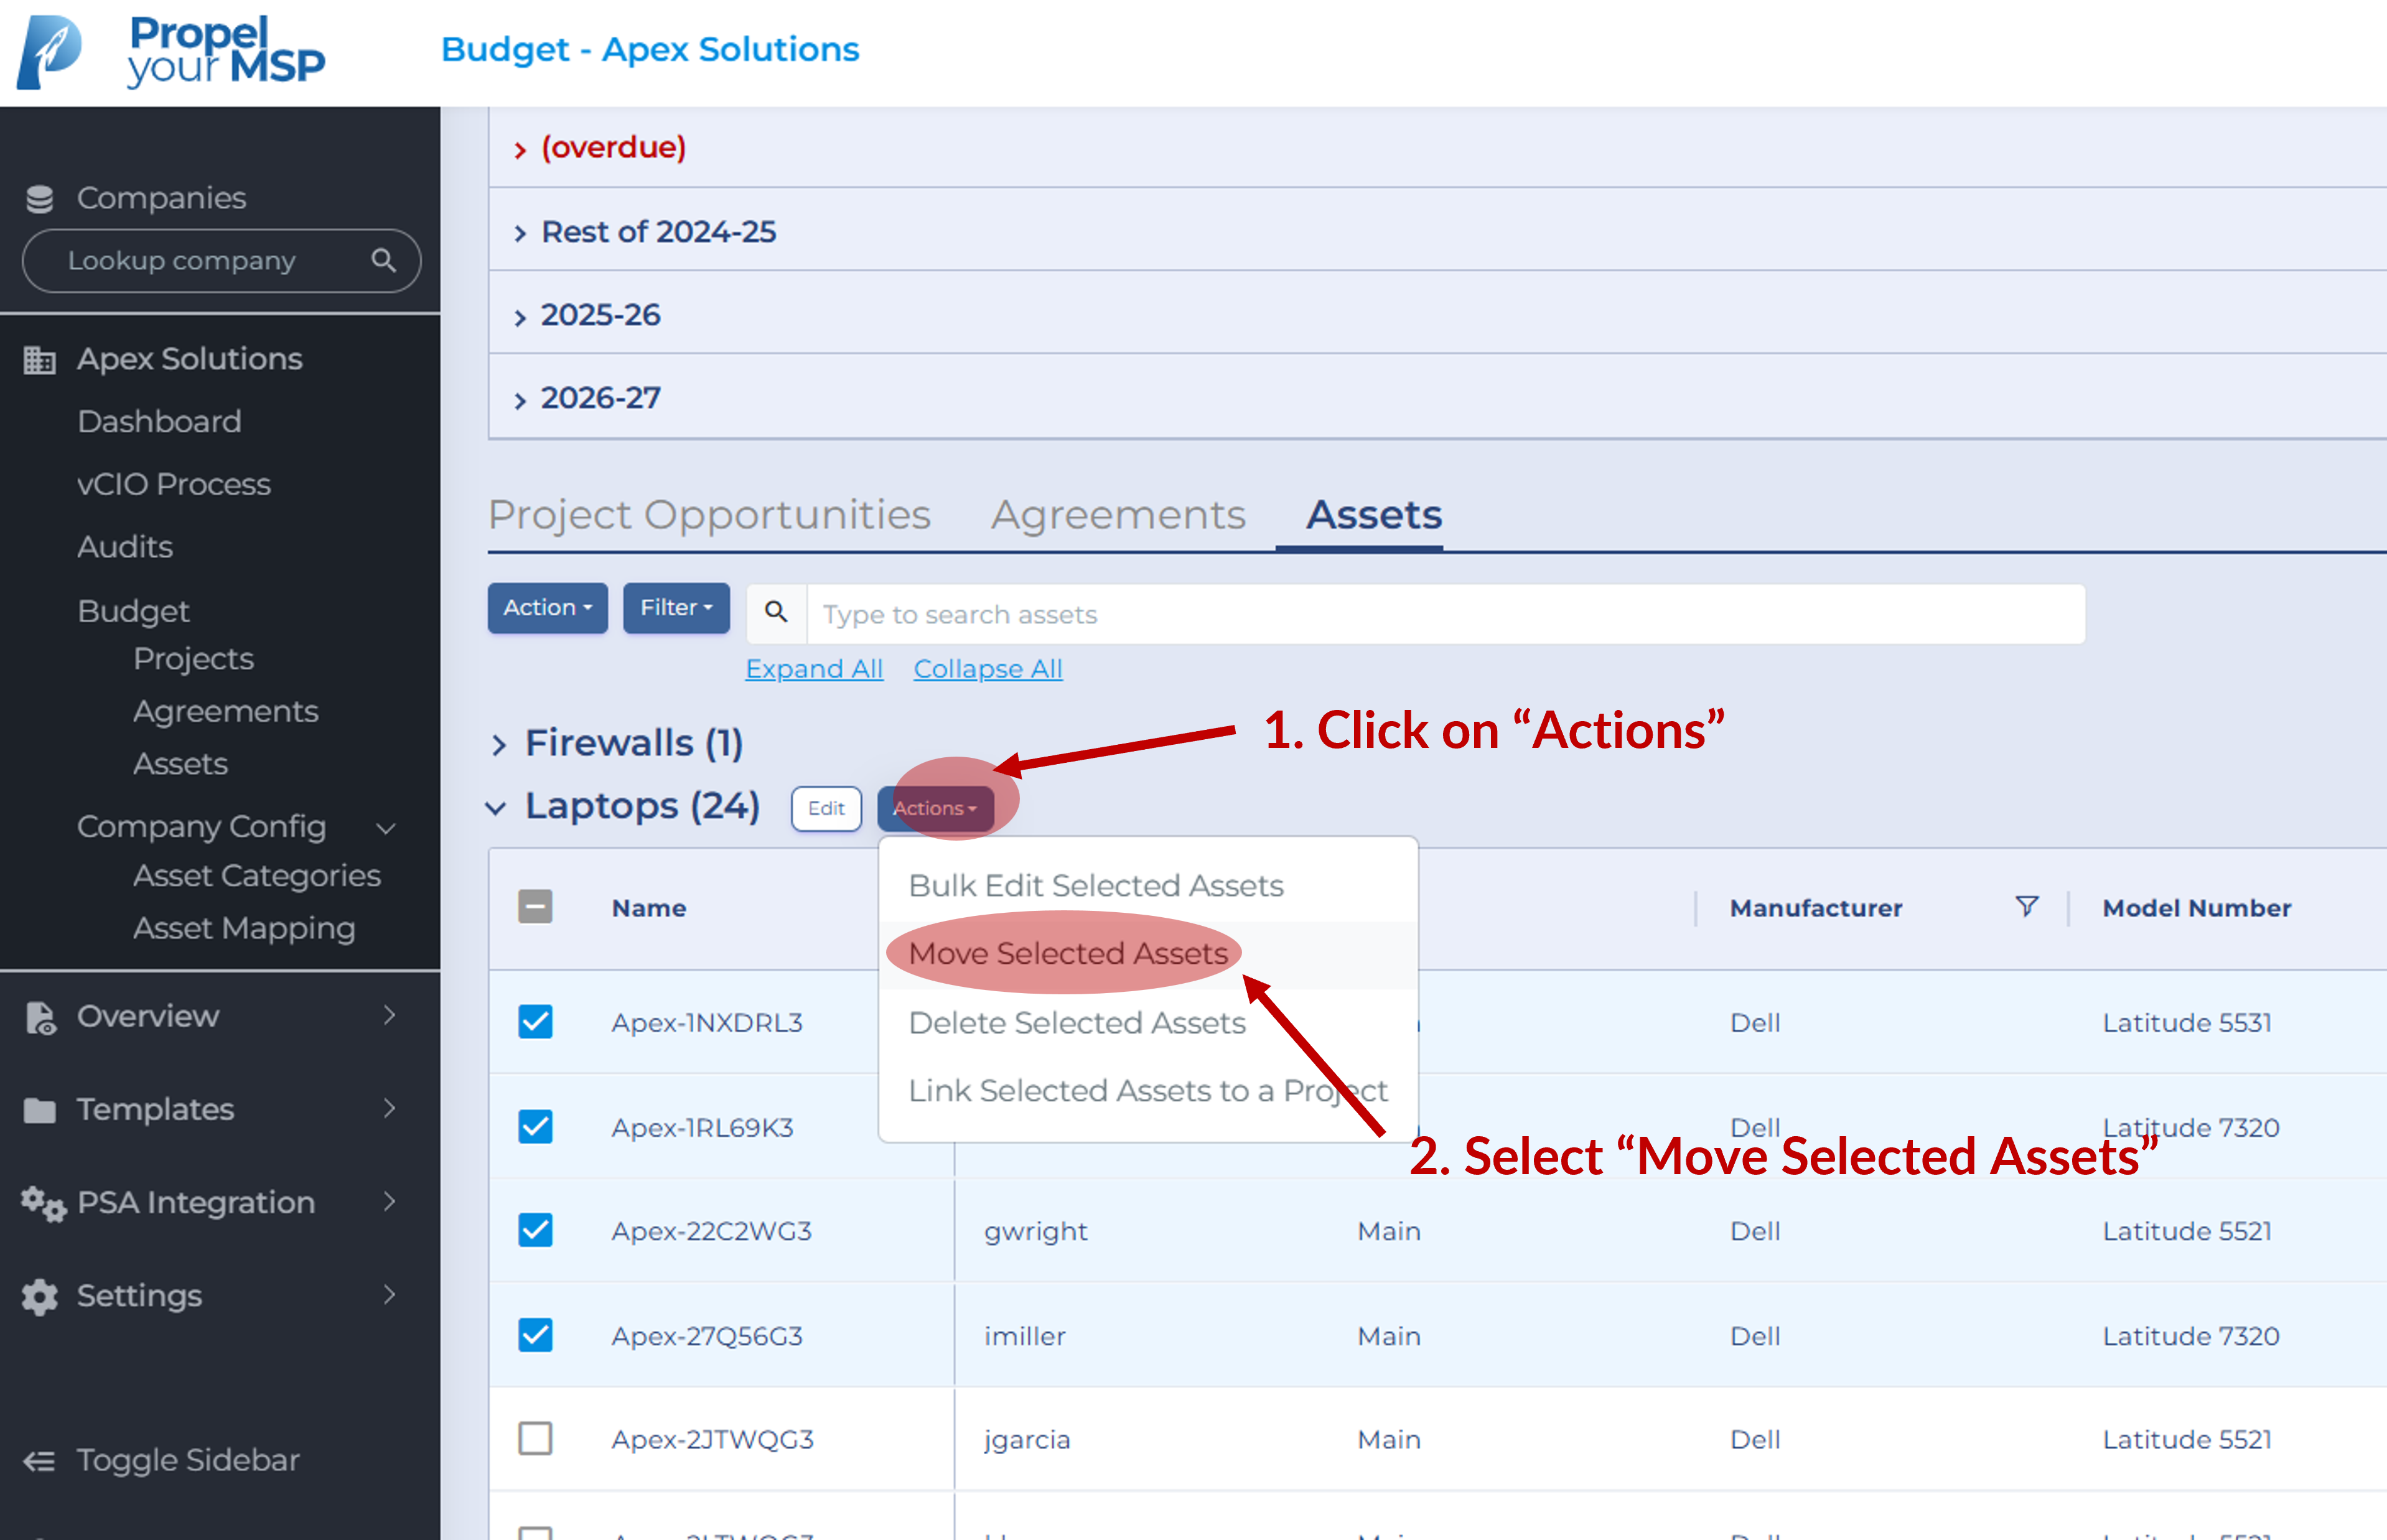This screenshot has width=2387, height=1540.
Task: Uncheck the Apex-27Q56G3 row checkbox
Action: pyautogui.click(x=535, y=1335)
